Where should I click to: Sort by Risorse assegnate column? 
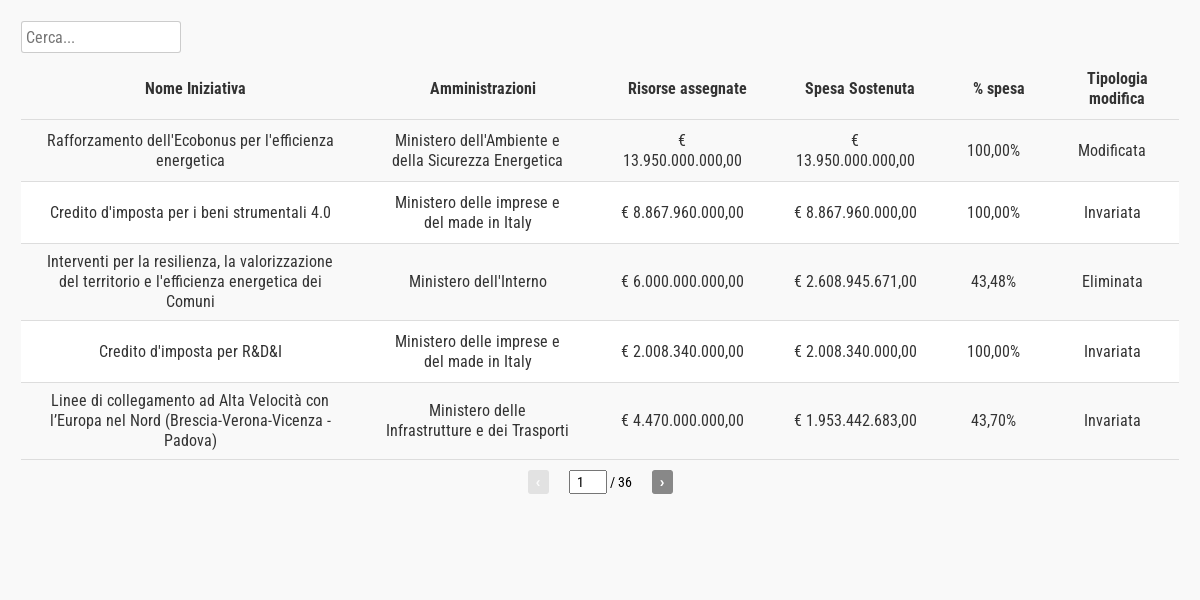(x=687, y=88)
